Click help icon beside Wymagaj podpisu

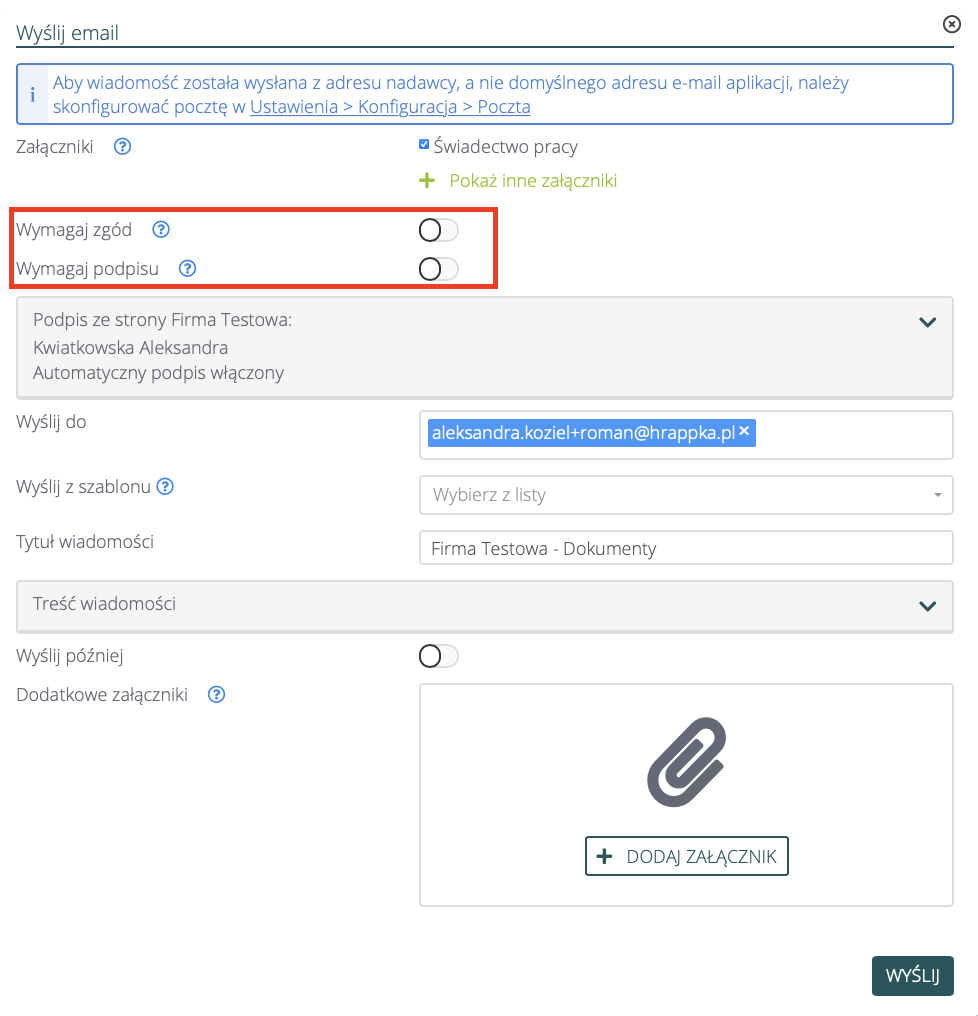tap(187, 268)
